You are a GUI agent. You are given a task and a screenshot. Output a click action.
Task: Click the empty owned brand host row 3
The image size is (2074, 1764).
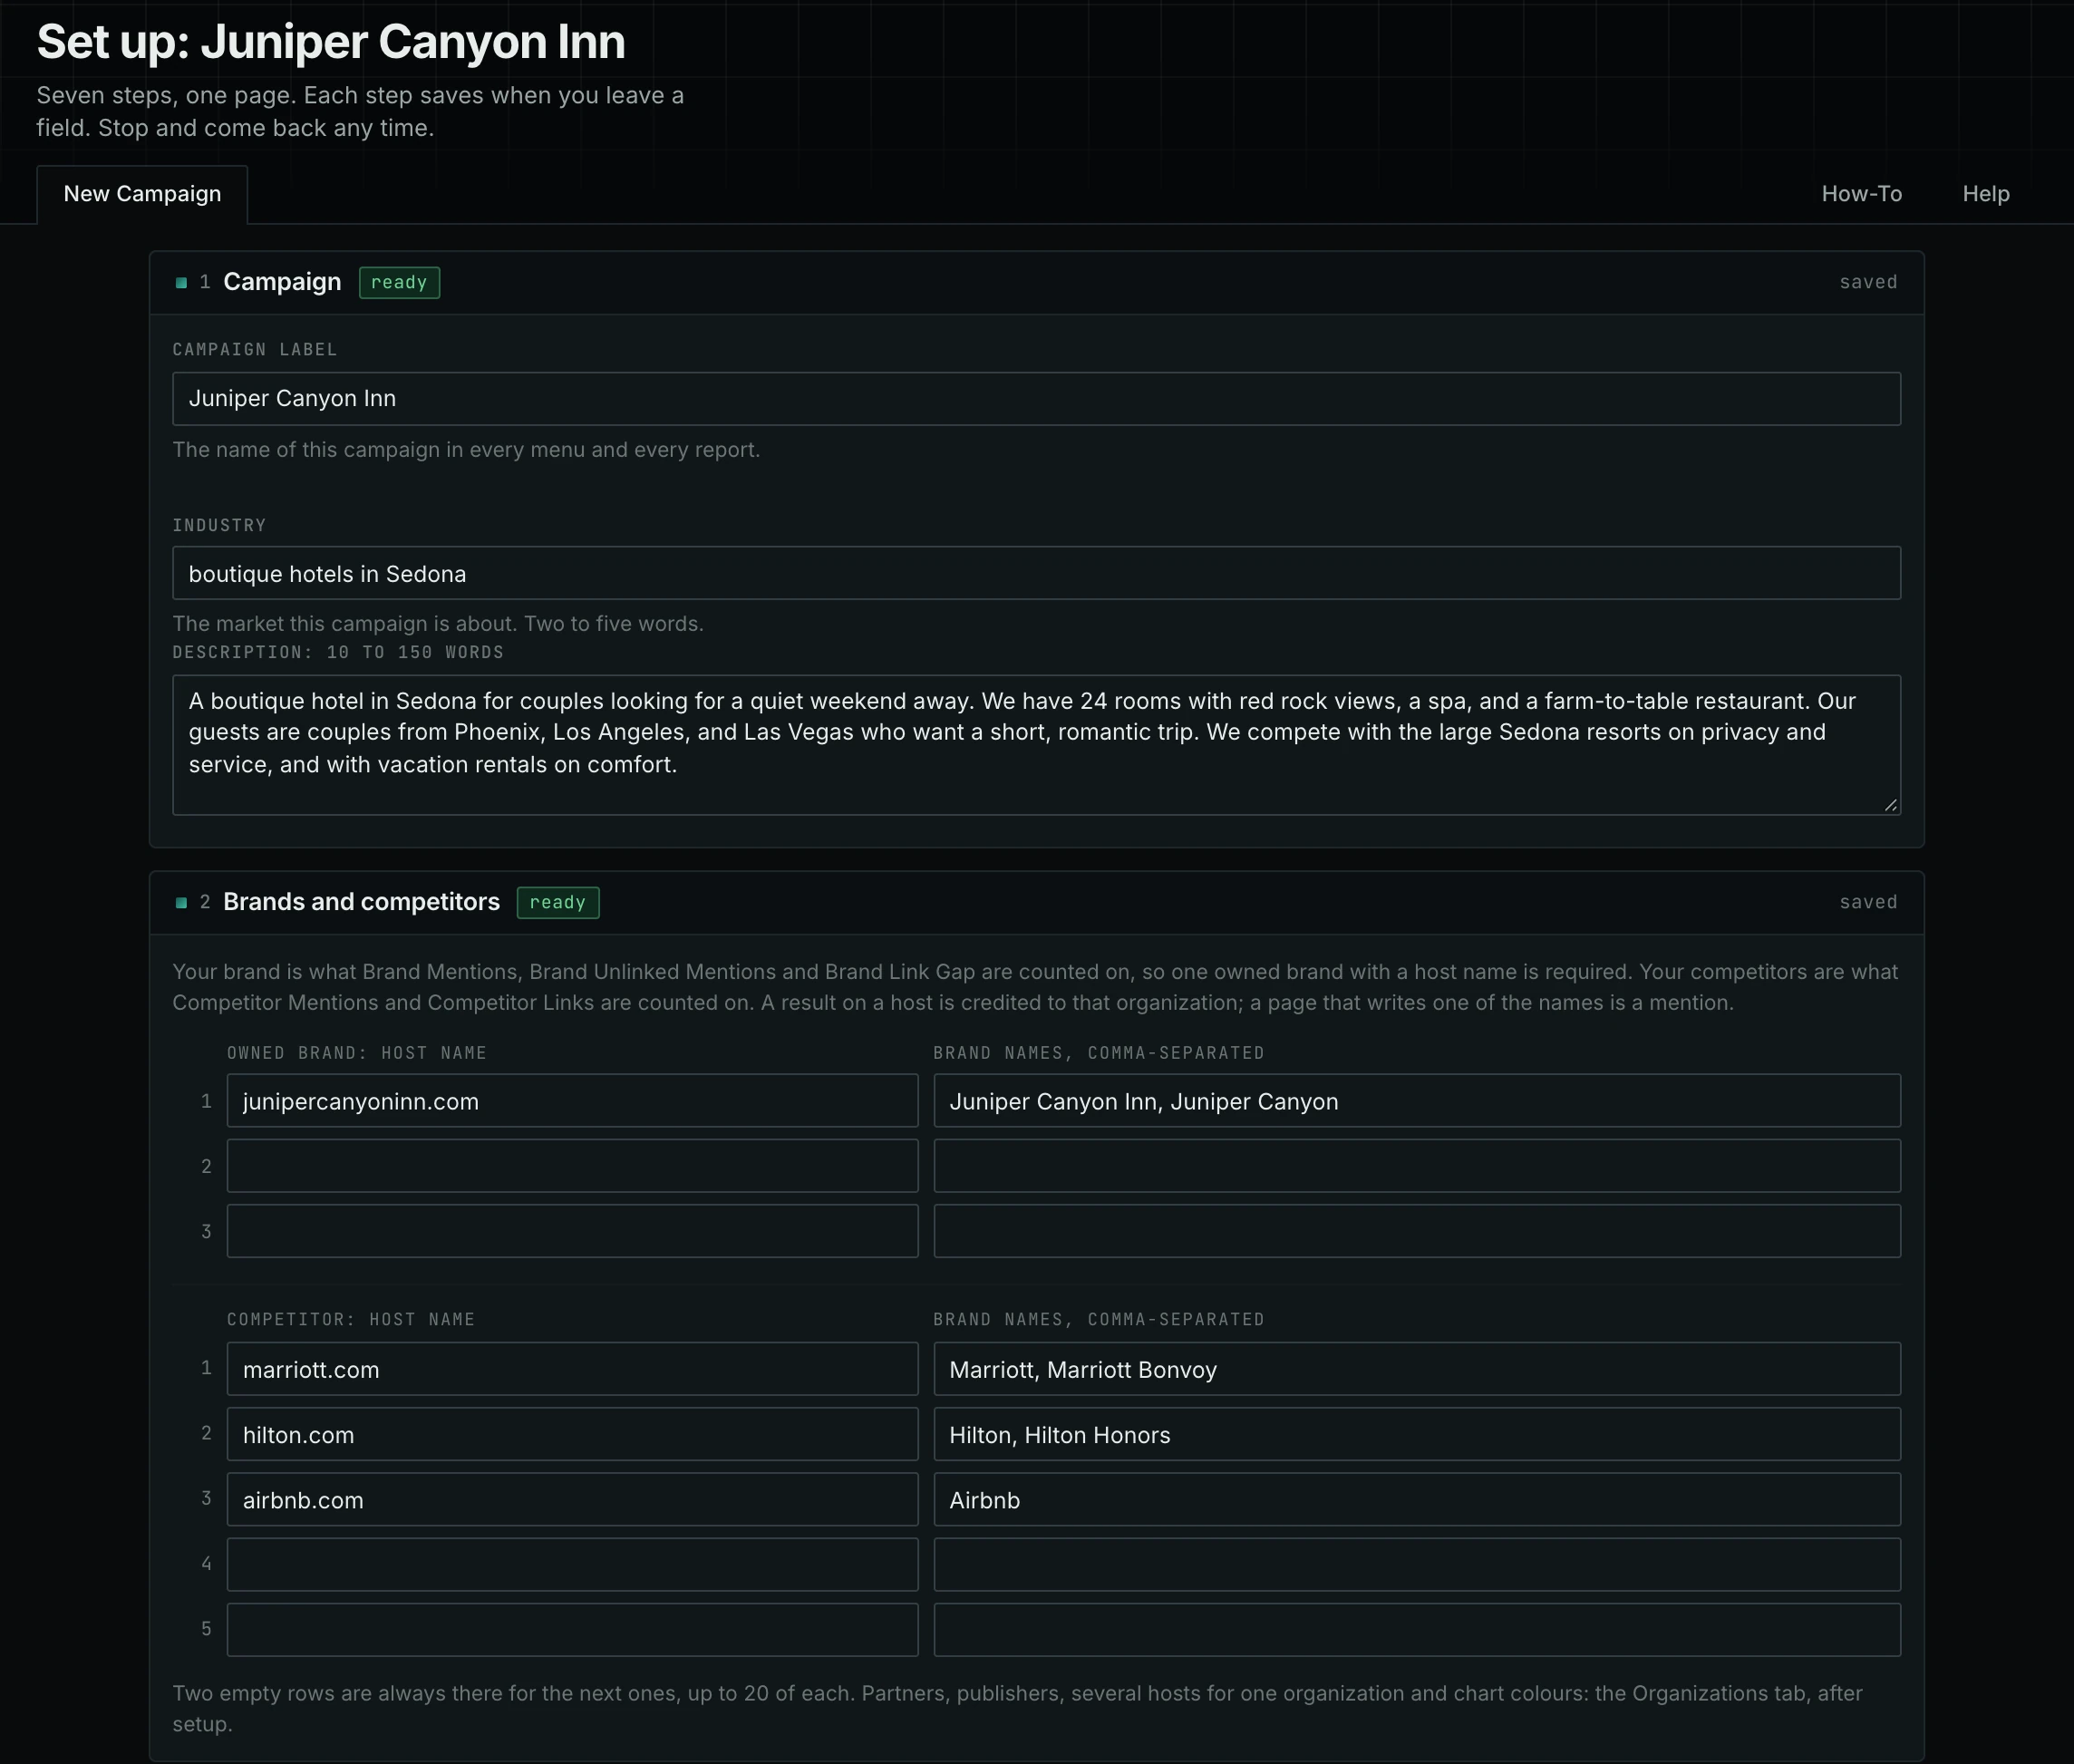click(x=572, y=1231)
